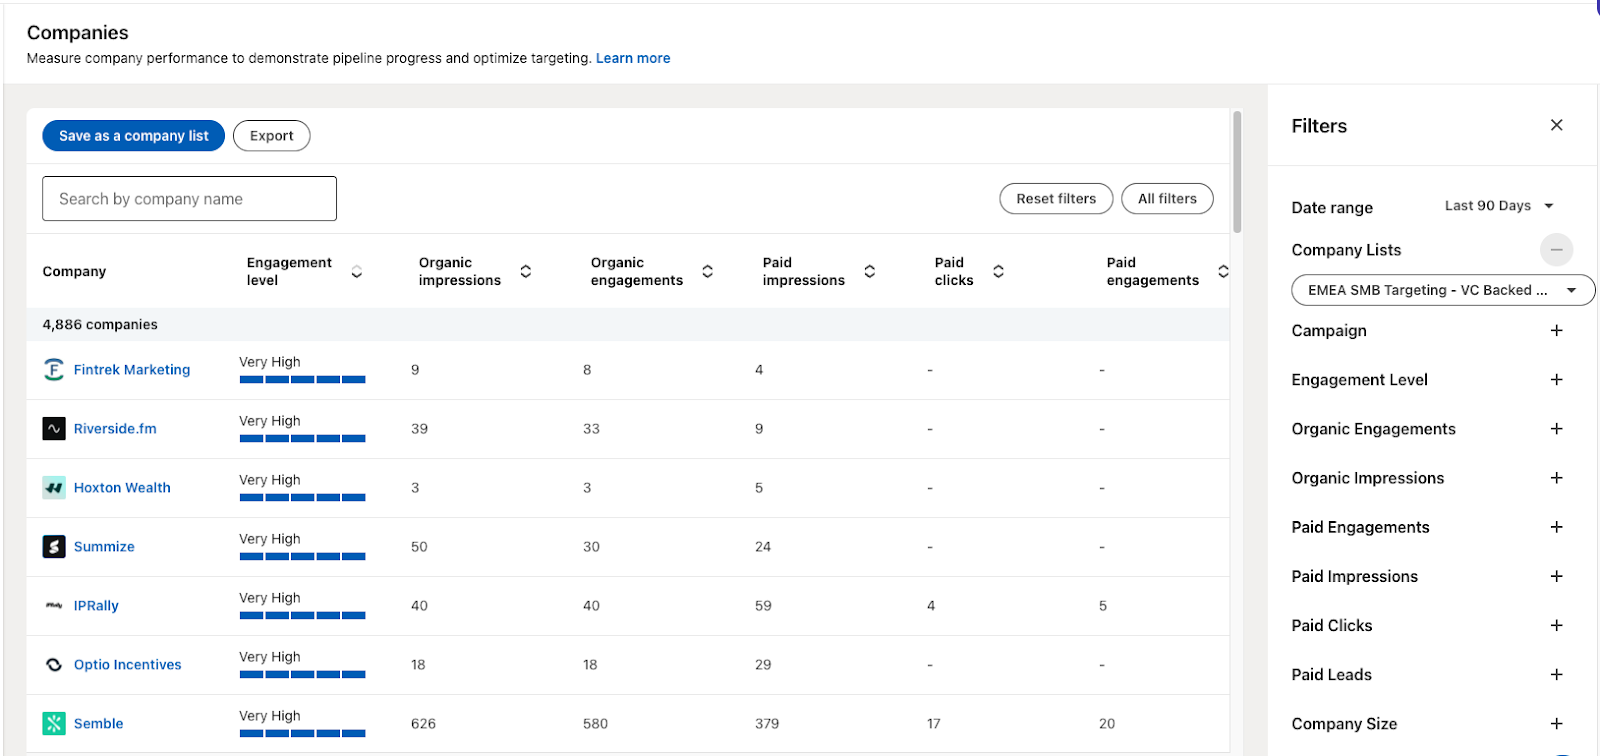Viewport: 1600px width, 756px height.
Task: Click the companies table vertical scrollbar
Action: pyautogui.click(x=1237, y=172)
